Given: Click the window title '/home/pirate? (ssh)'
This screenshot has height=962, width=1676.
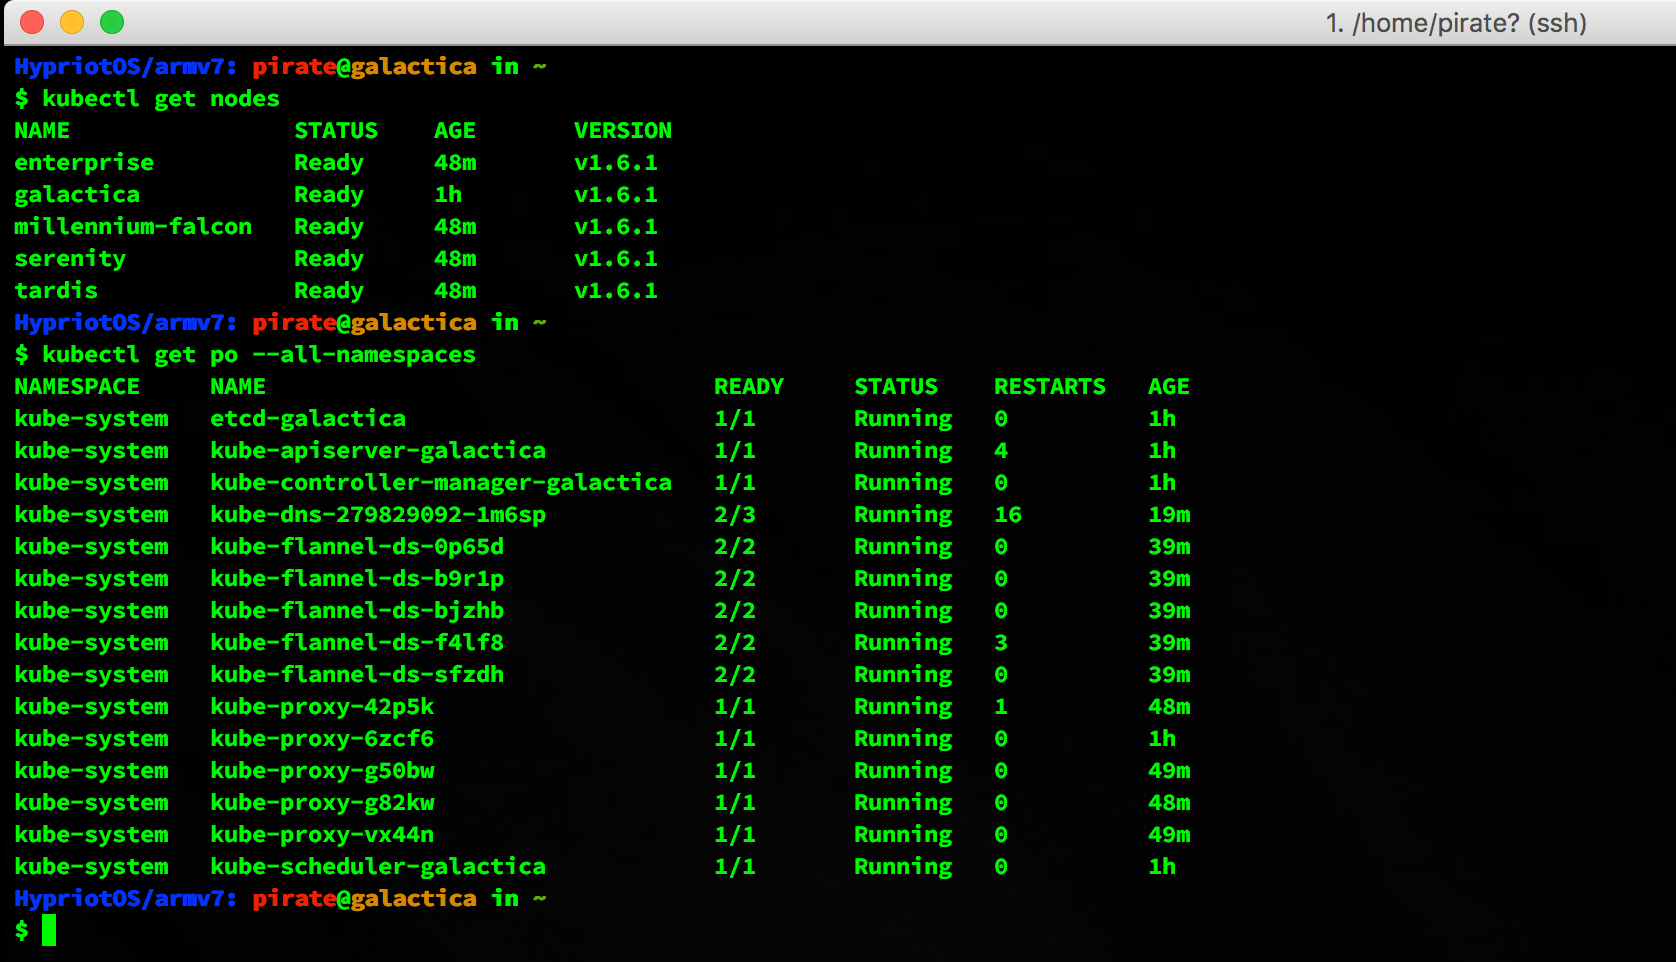Looking at the screenshot, I should [x=1469, y=23].
